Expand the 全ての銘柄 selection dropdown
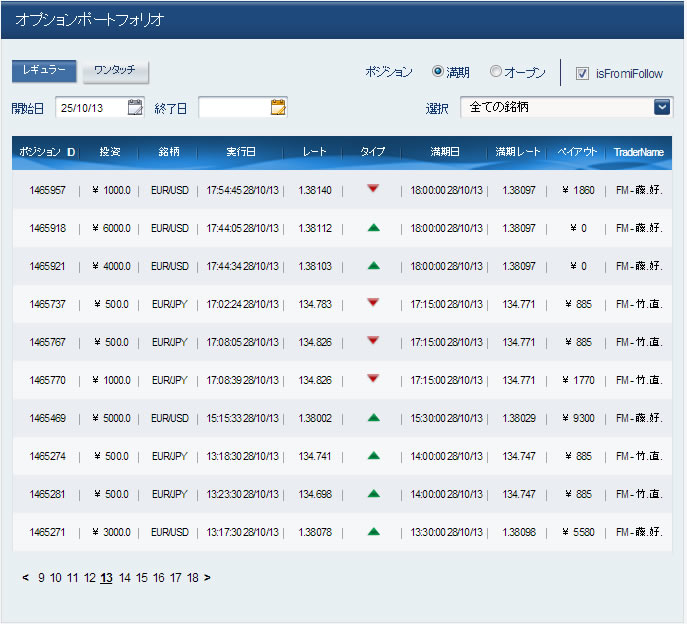This screenshot has height=624, width=687. coord(662,107)
